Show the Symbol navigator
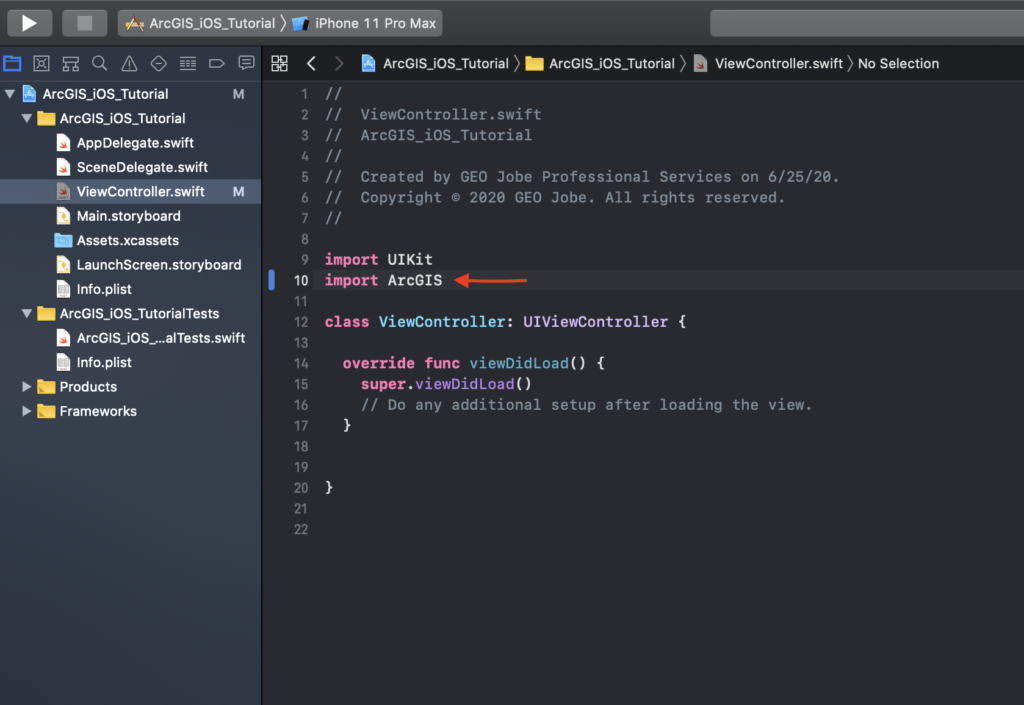This screenshot has width=1024, height=705. (70, 64)
